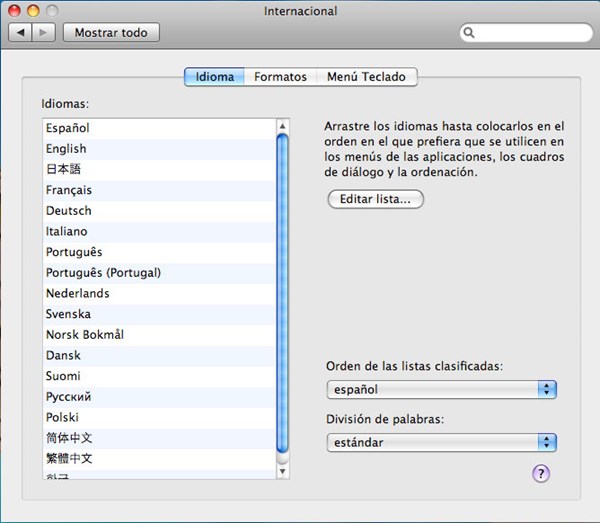Select Norsk Bokmål language entry

pos(85,335)
